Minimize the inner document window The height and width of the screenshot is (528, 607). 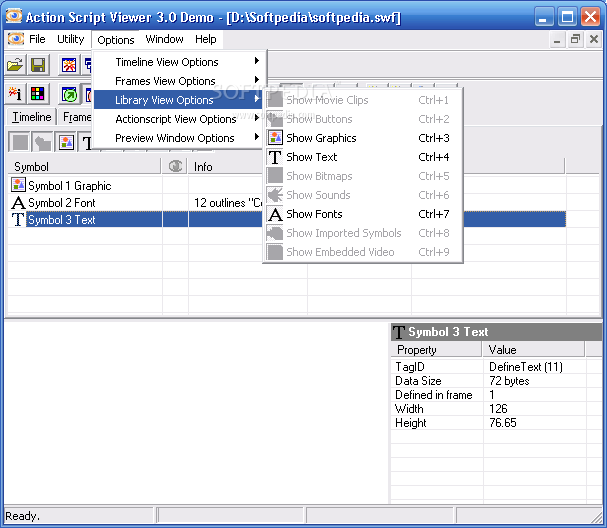pyautogui.click(x=557, y=39)
